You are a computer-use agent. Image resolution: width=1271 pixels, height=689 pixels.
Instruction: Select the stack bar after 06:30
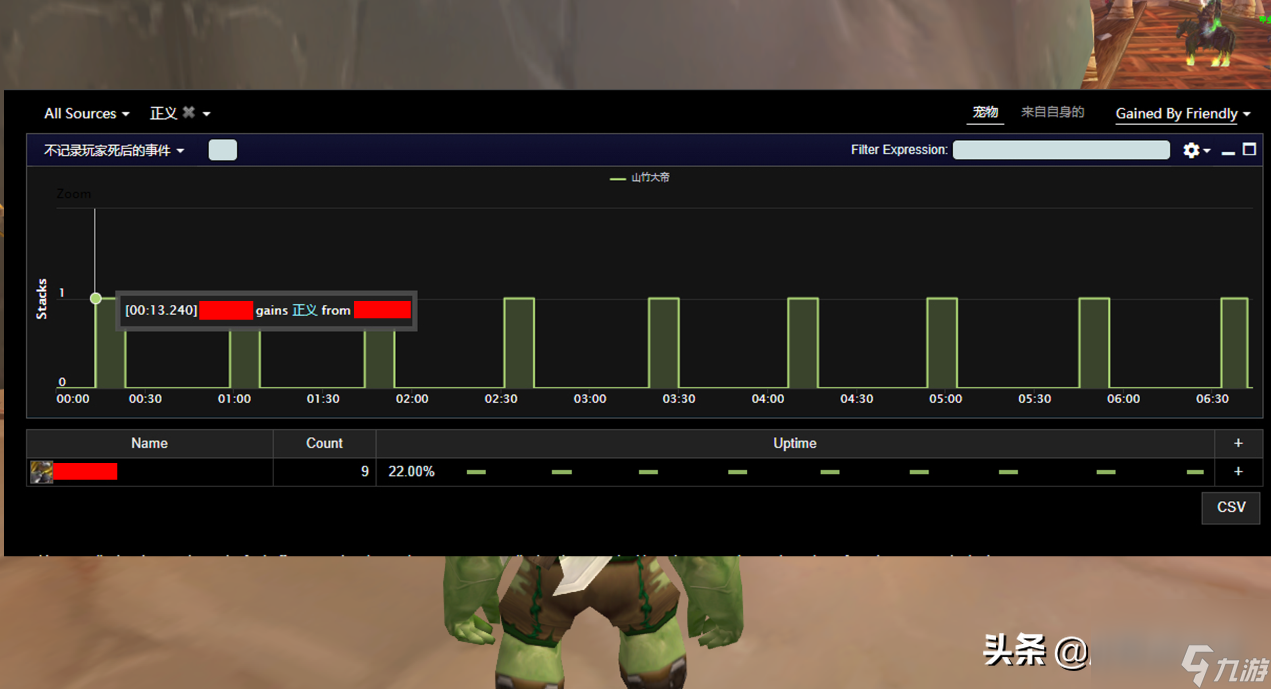coord(1235,343)
